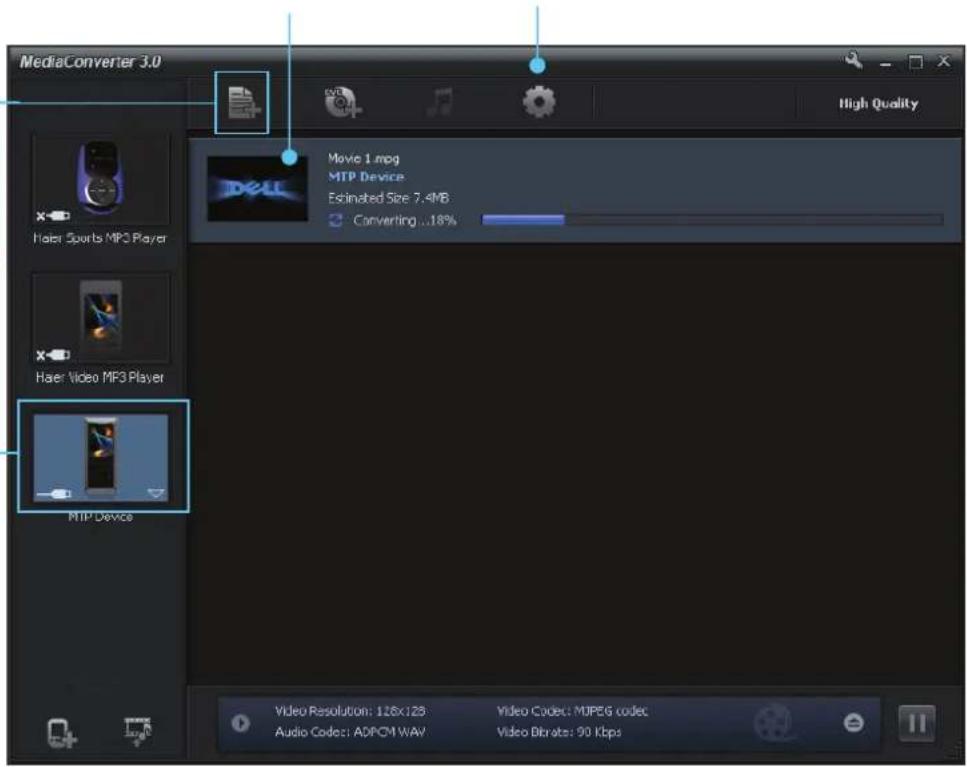Expand the MTP Device dropdown arrow

(156, 493)
